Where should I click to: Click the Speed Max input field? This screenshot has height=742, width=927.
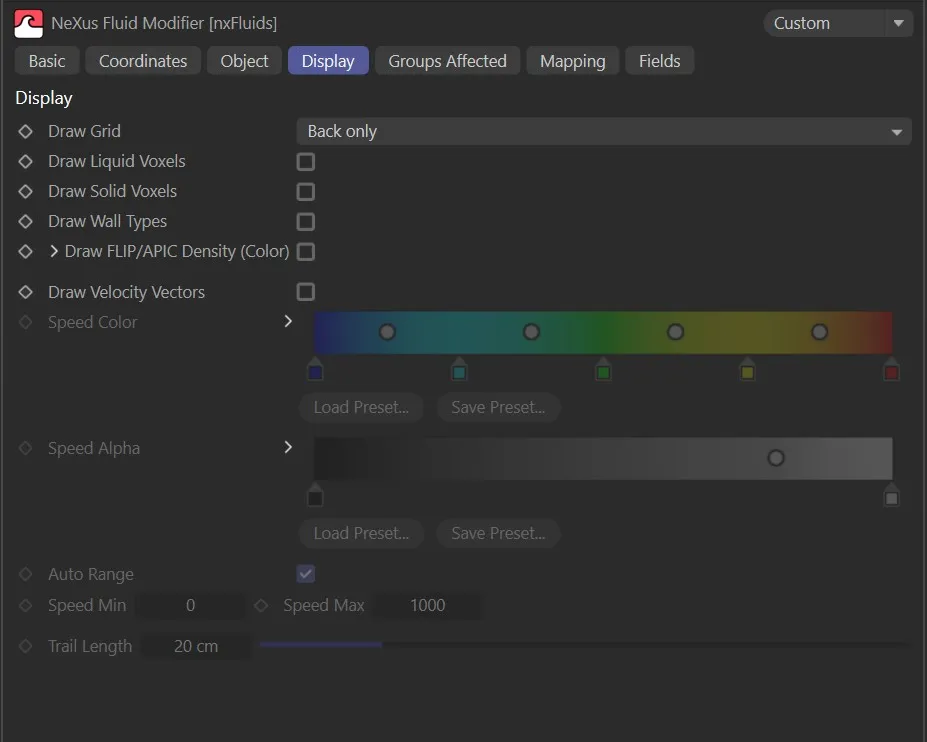click(x=428, y=605)
